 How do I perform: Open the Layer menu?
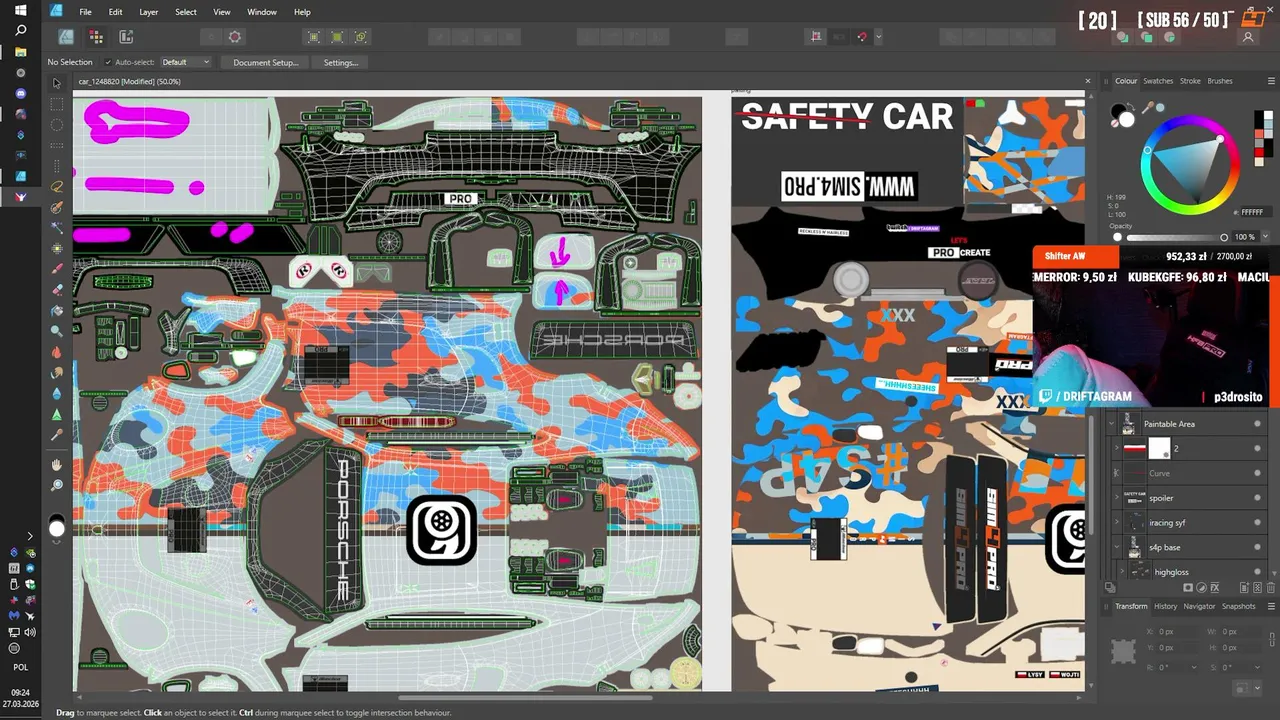[x=148, y=12]
